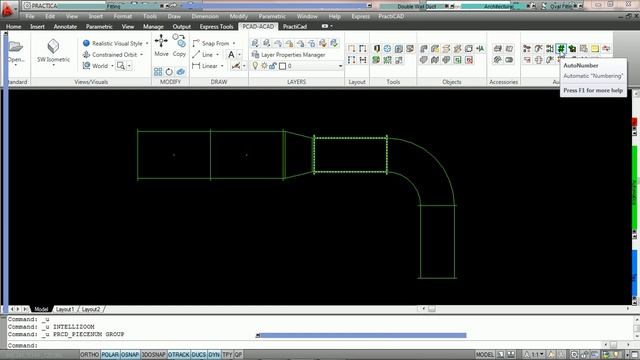Click the layer color square swatch
This screenshot has height=360, width=640.
tap(282, 66)
